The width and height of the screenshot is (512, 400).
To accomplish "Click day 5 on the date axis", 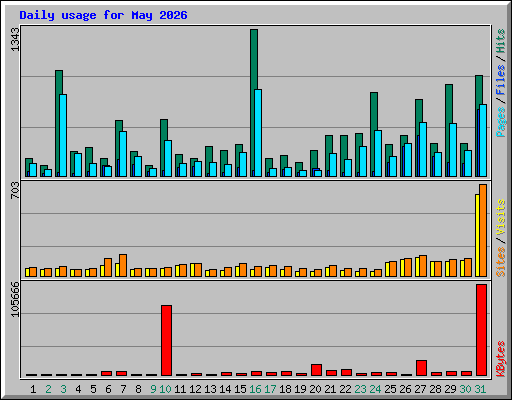I will (93, 389).
